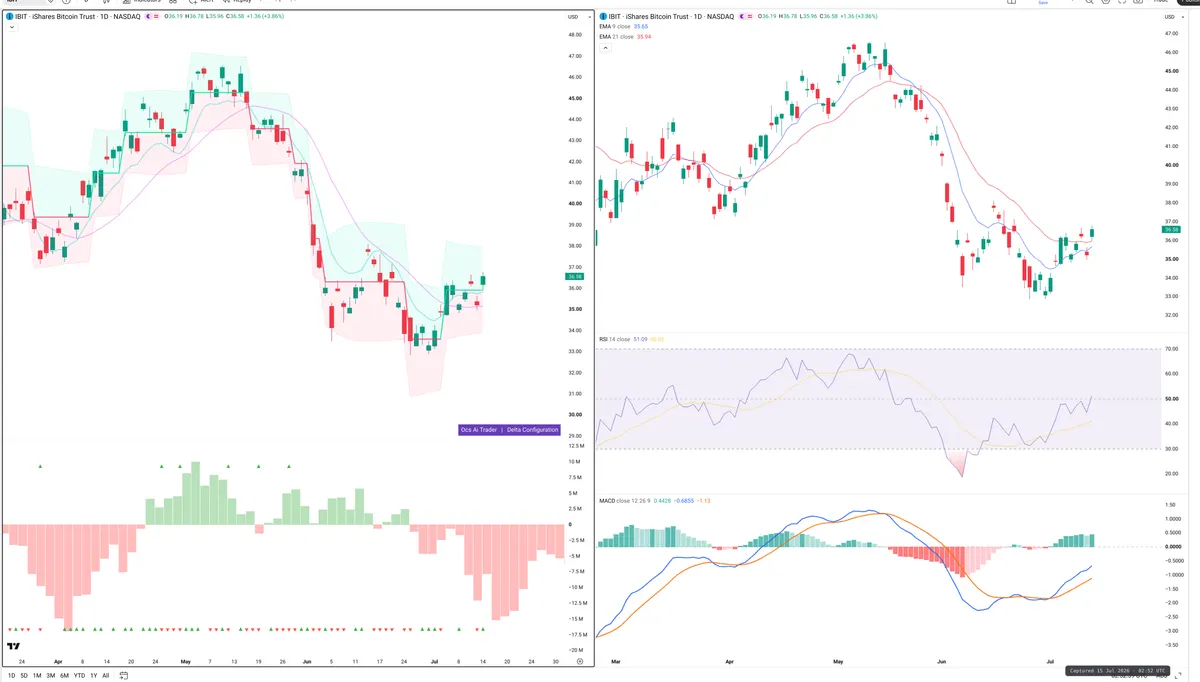Select the YTD time range
The height and width of the screenshot is (682, 1200).
tap(79, 676)
